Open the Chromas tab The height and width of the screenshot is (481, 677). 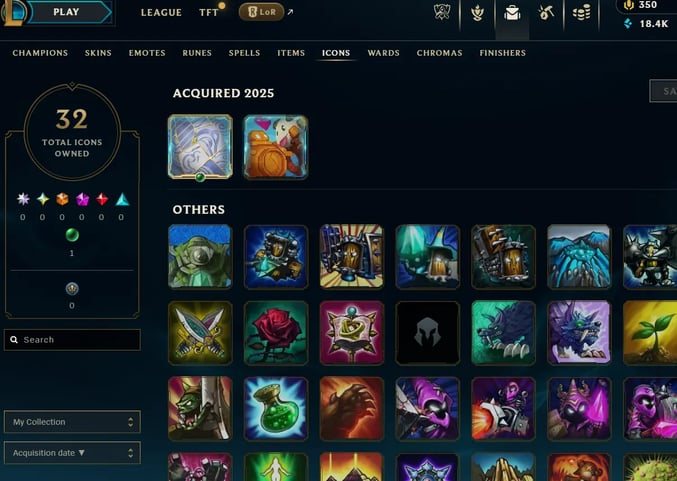[440, 53]
